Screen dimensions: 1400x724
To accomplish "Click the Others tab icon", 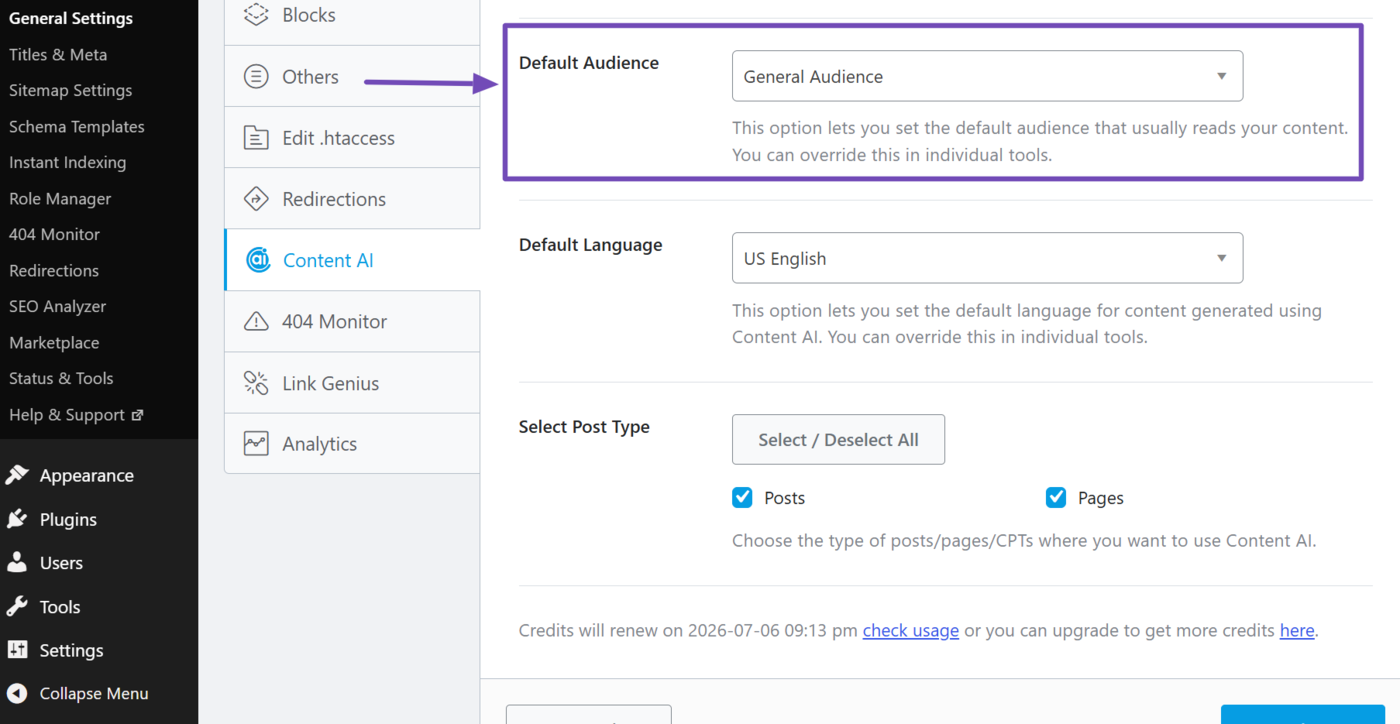I will 256,76.
